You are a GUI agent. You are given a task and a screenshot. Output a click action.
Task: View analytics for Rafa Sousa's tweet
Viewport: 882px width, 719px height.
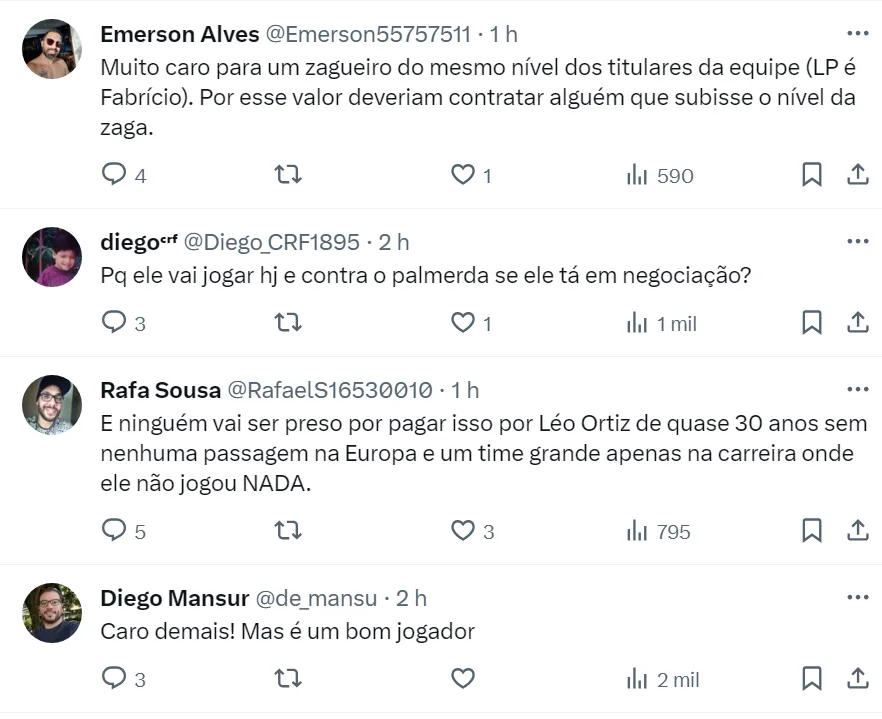click(x=659, y=531)
